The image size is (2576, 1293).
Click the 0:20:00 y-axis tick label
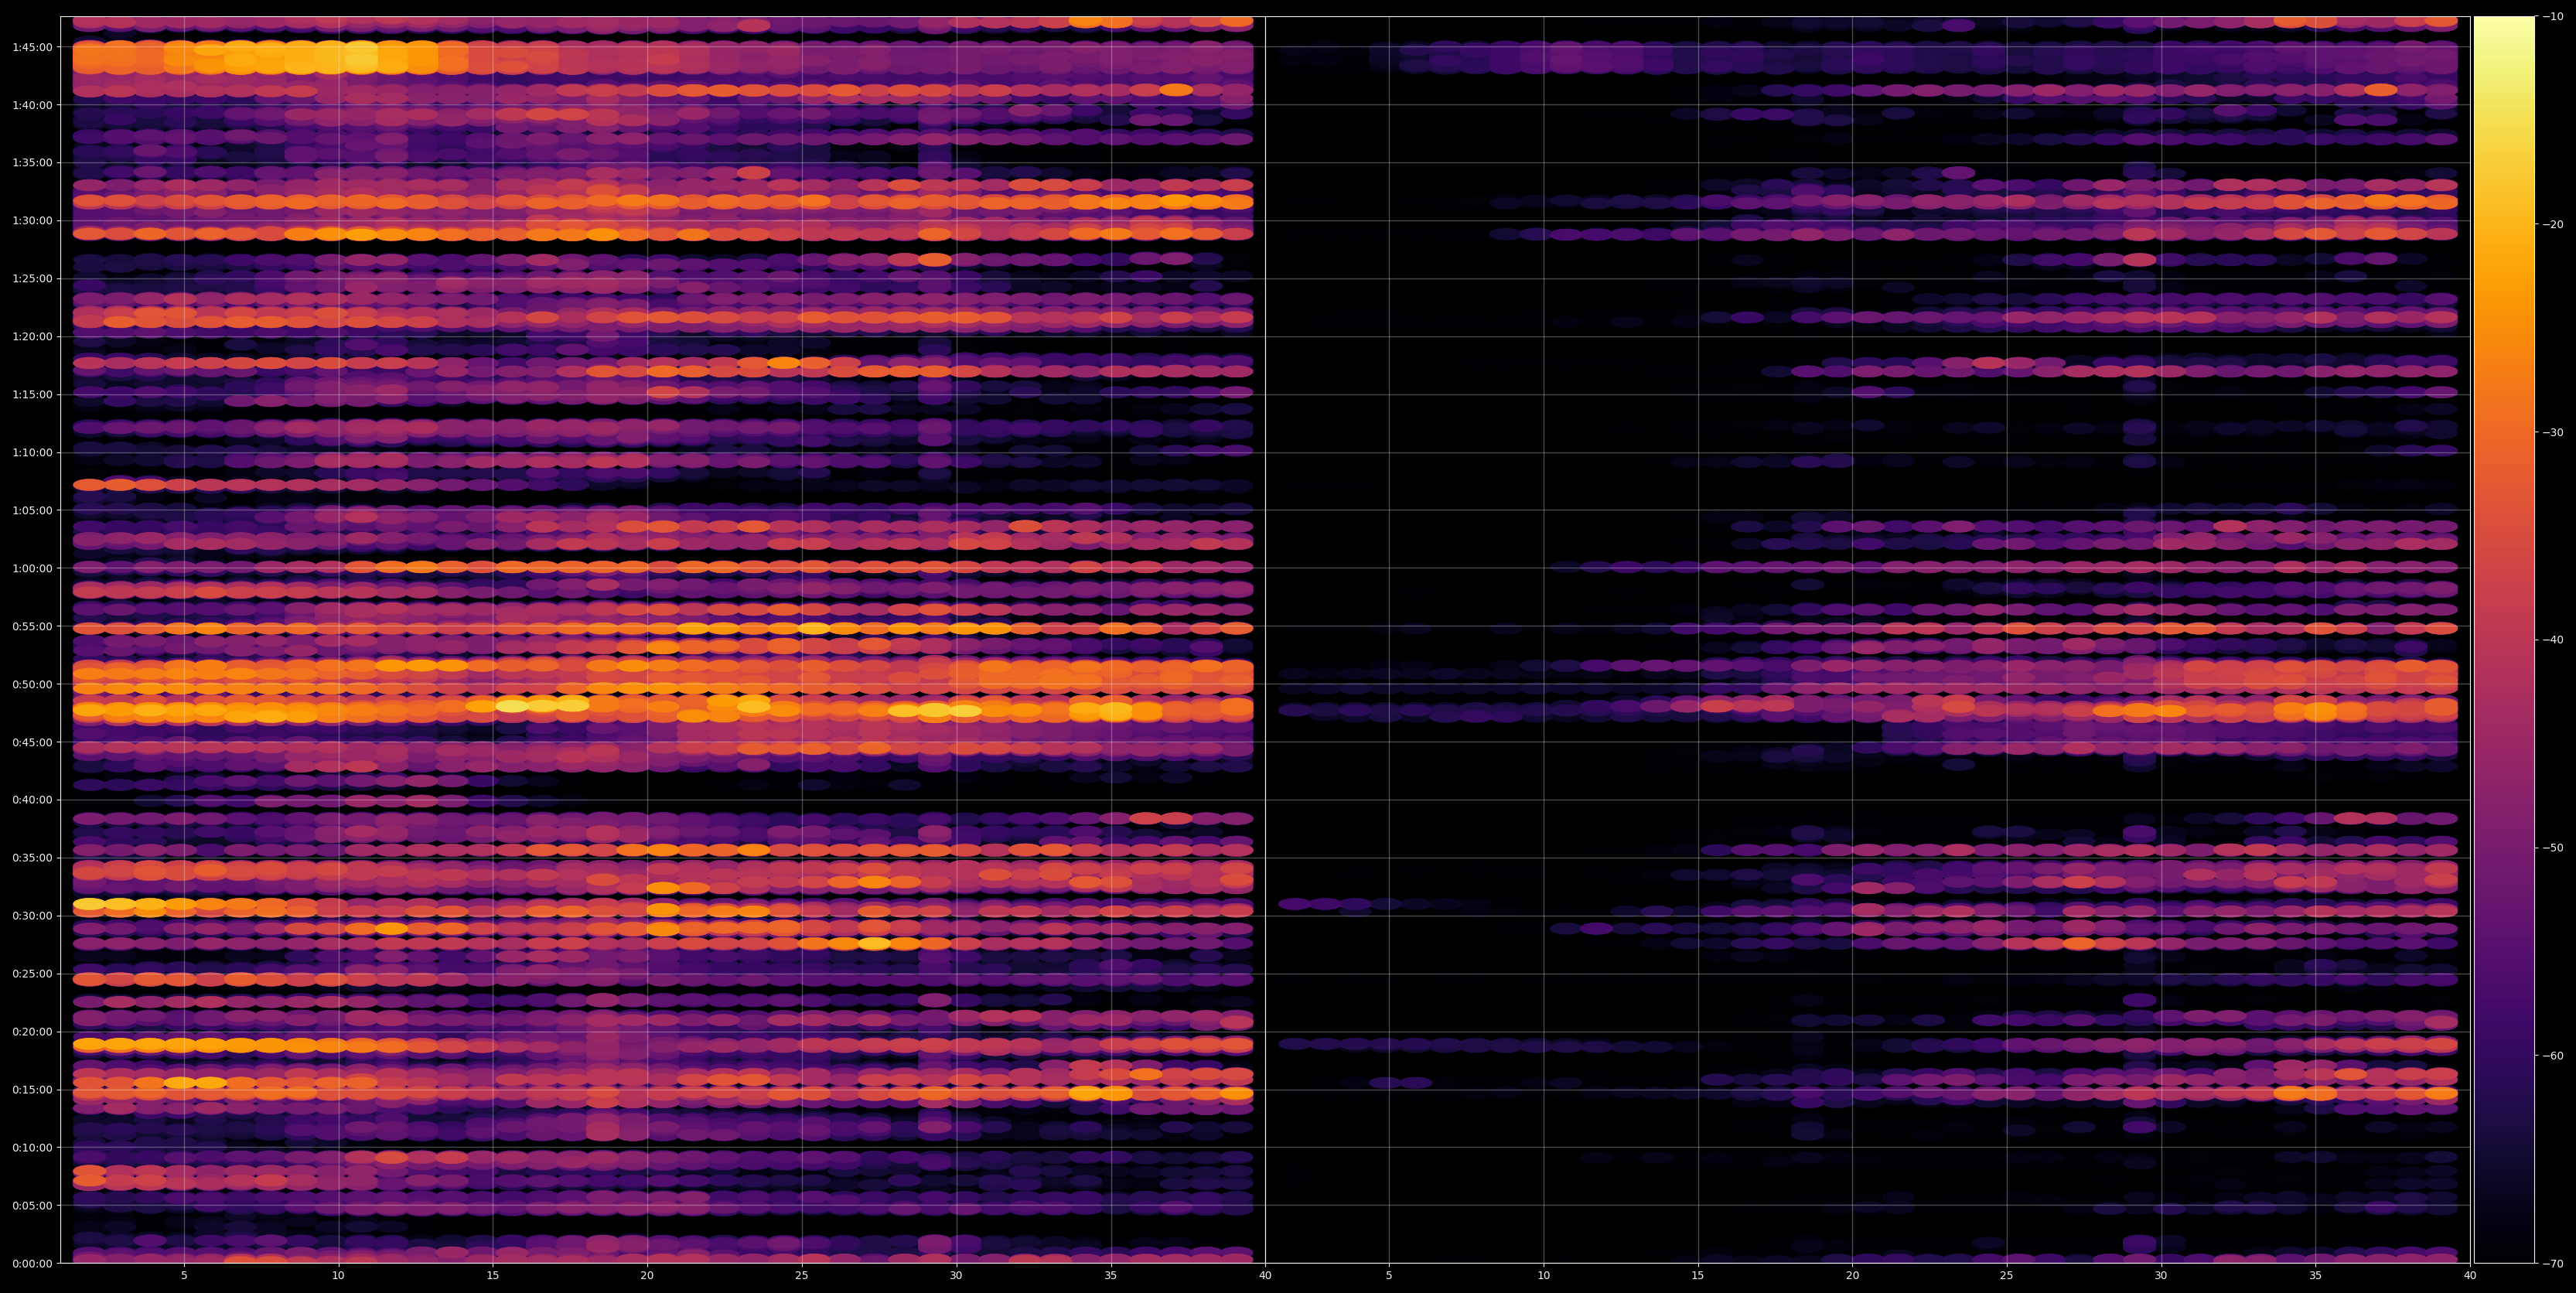click(31, 1031)
